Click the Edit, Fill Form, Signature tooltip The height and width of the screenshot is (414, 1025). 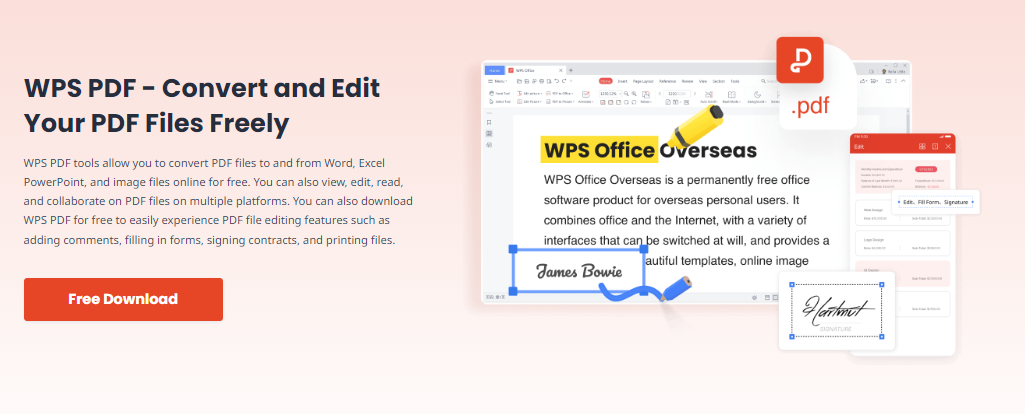pyautogui.click(x=935, y=202)
